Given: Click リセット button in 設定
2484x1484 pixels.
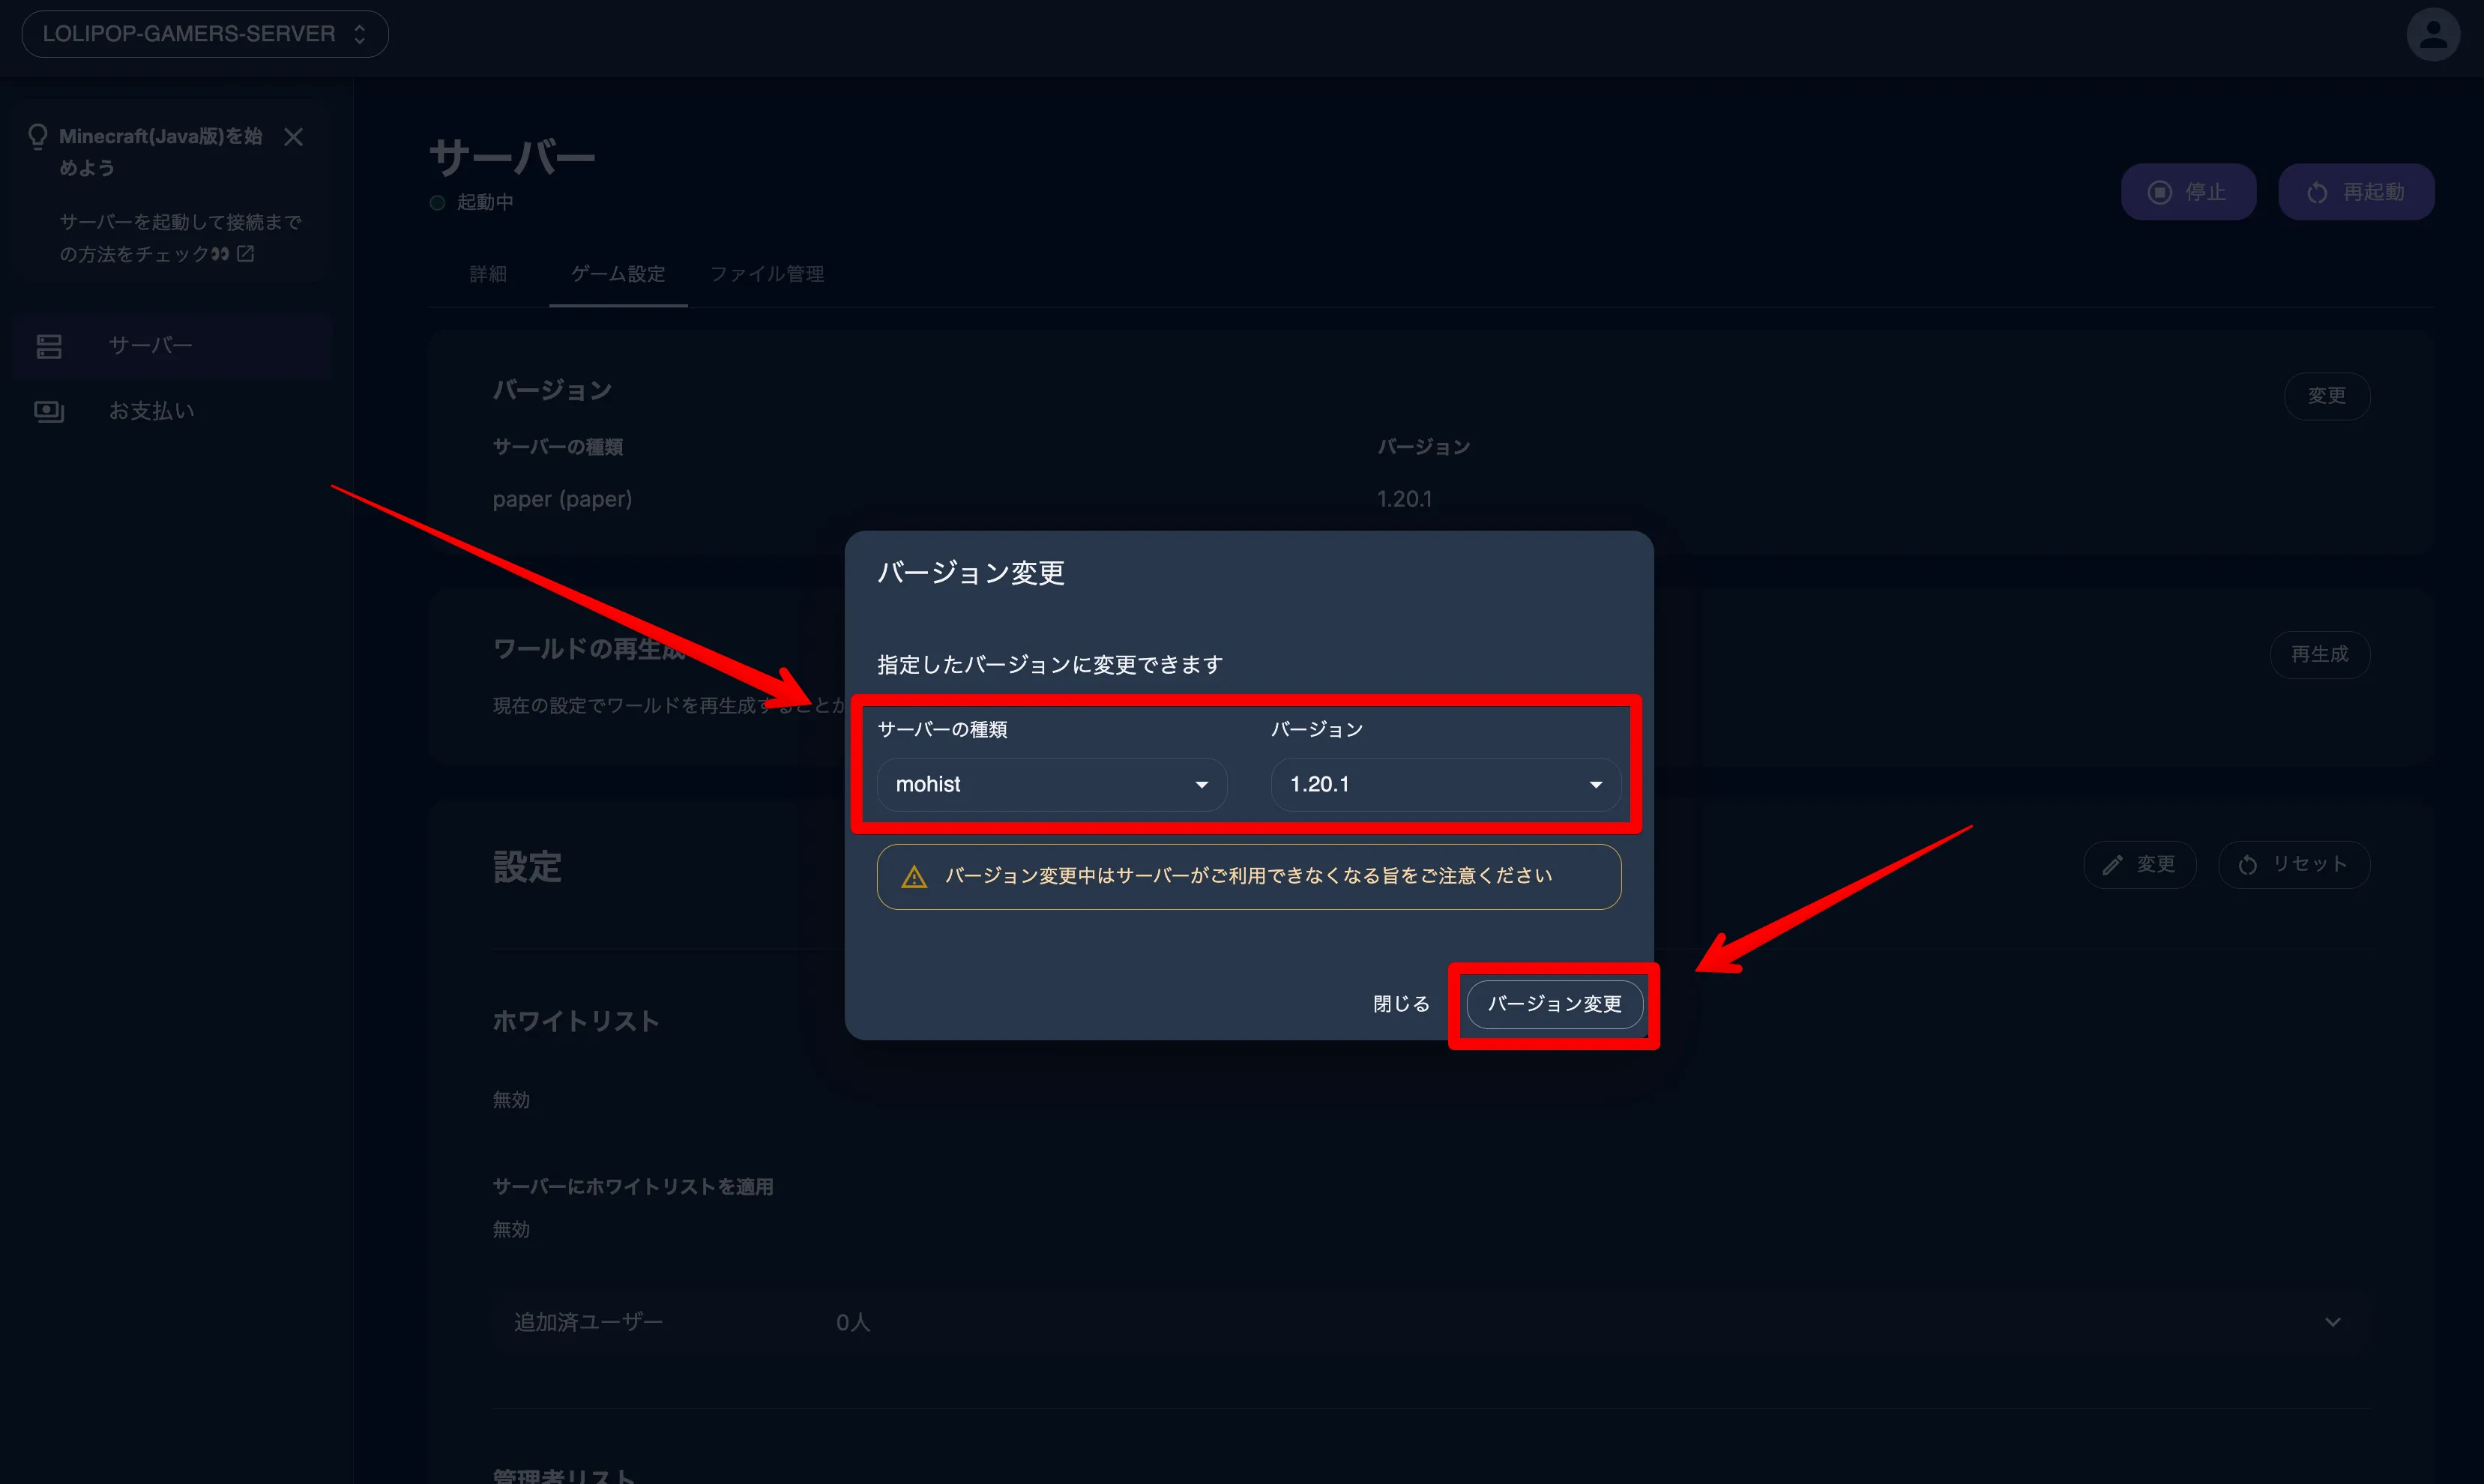Looking at the screenshot, I should coord(2294,864).
